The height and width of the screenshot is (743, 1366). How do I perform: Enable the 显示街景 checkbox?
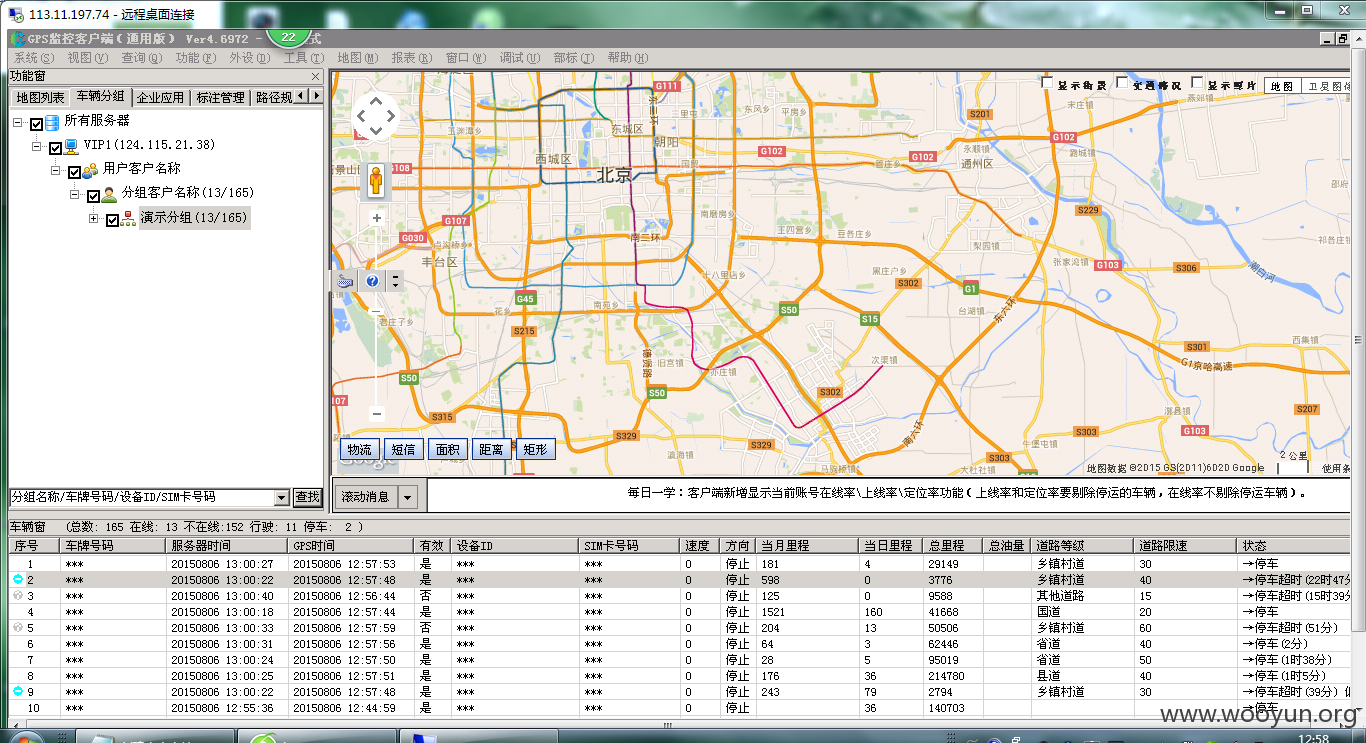pyautogui.click(x=1048, y=83)
